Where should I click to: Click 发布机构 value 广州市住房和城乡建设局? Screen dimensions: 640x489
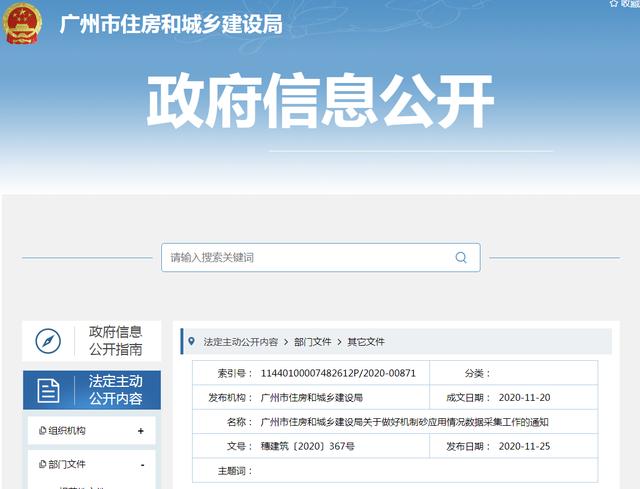(x=312, y=398)
